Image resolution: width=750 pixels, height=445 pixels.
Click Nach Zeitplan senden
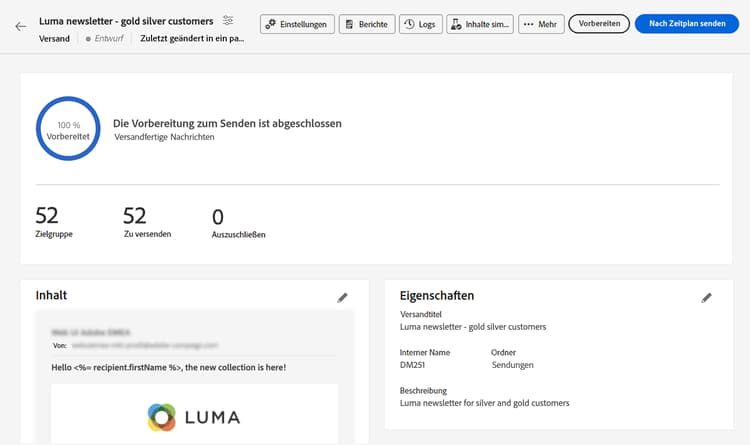686,24
